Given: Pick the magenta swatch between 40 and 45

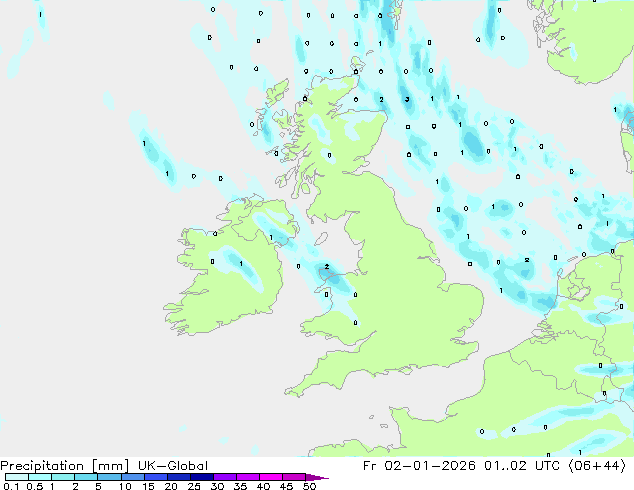Looking at the screenshot, I should coord(271,477).
